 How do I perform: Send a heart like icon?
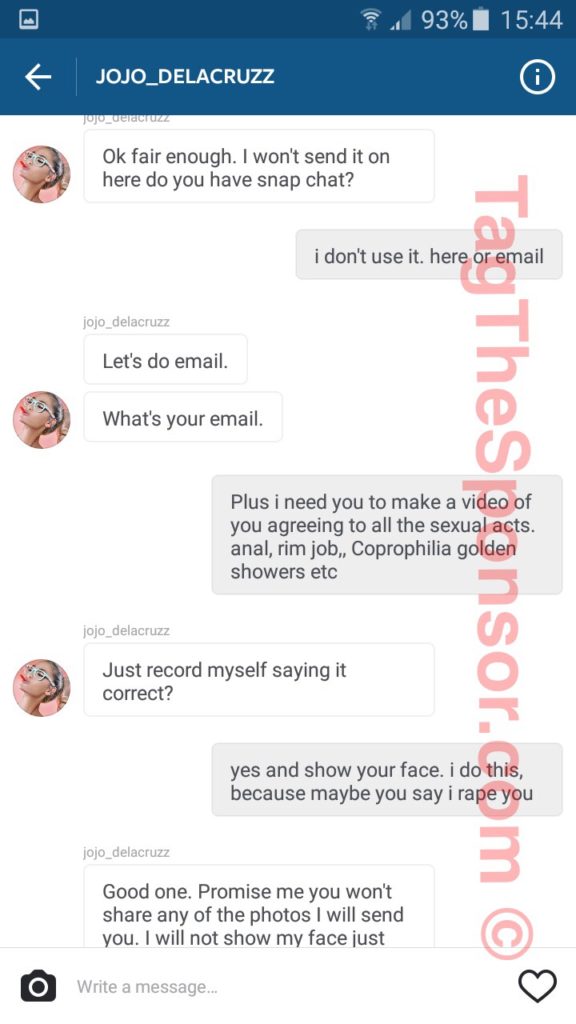click(x=537, y=985)
